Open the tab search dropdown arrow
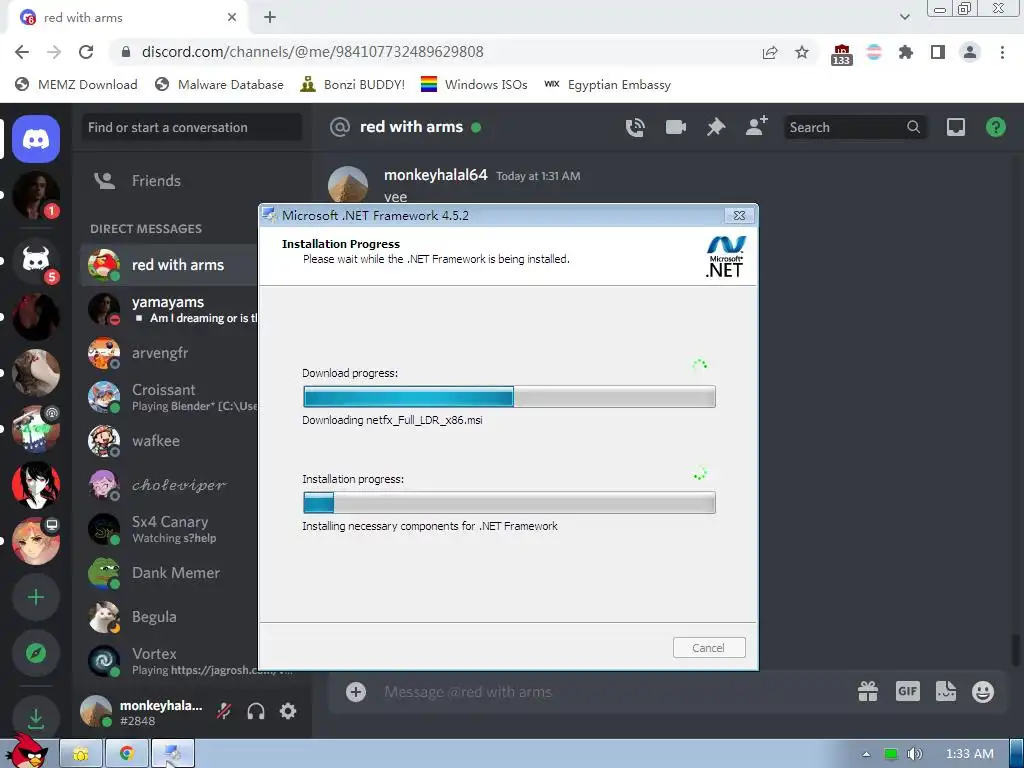 [x=904, y=17]
